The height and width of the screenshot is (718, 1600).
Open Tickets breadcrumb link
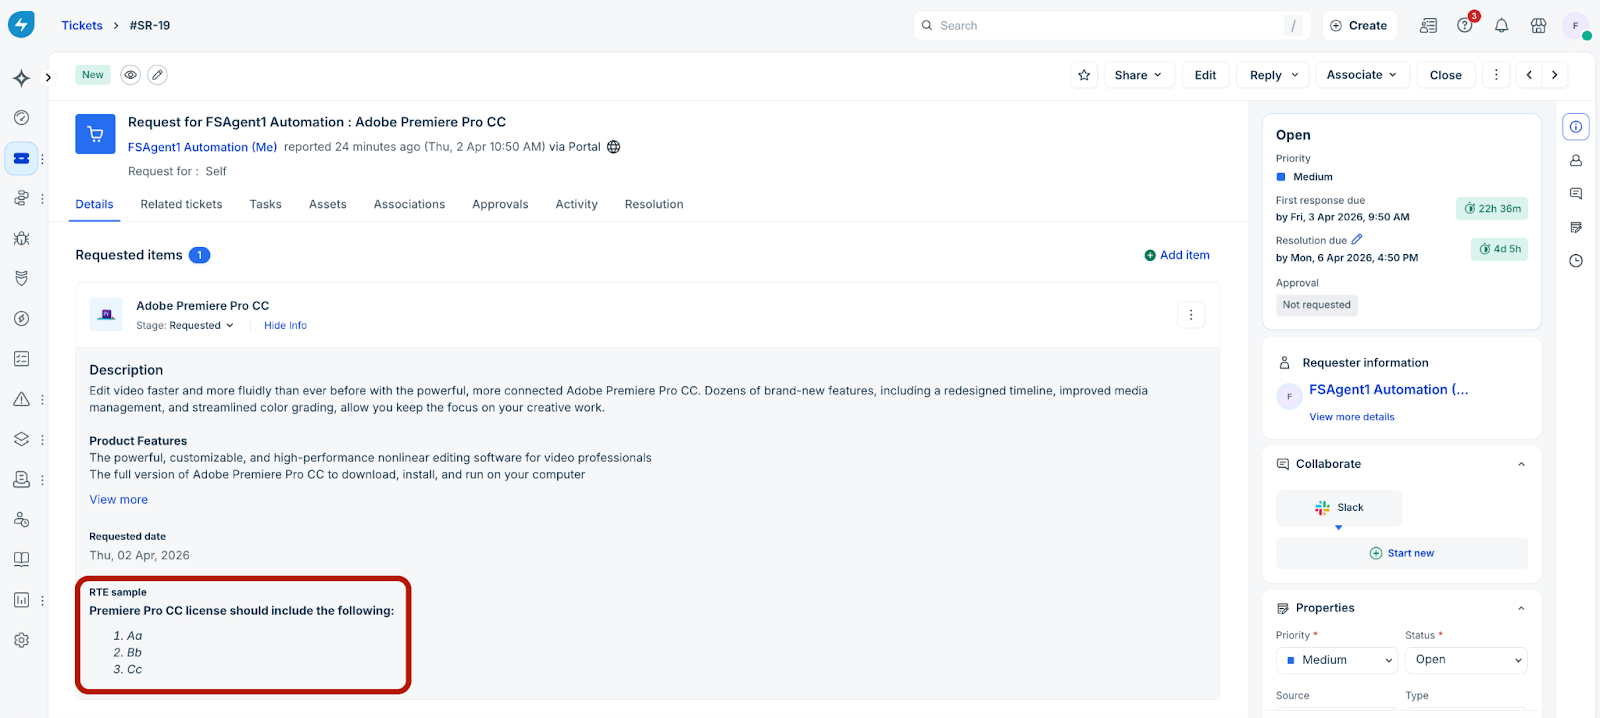point(82,25)
